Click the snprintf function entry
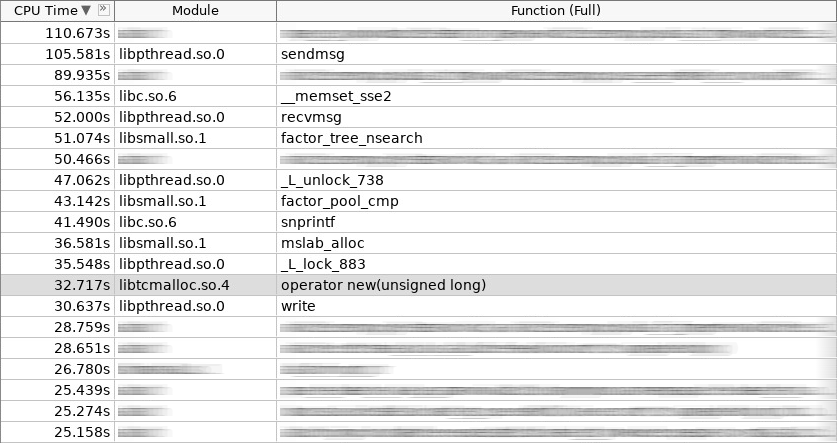Screen dimensions: 837x443 310,222
